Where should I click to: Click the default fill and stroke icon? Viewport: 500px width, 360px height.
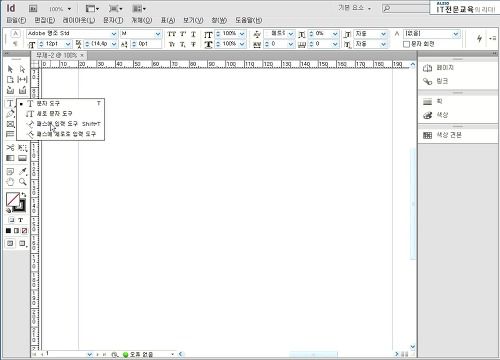(x=8, y=210)
